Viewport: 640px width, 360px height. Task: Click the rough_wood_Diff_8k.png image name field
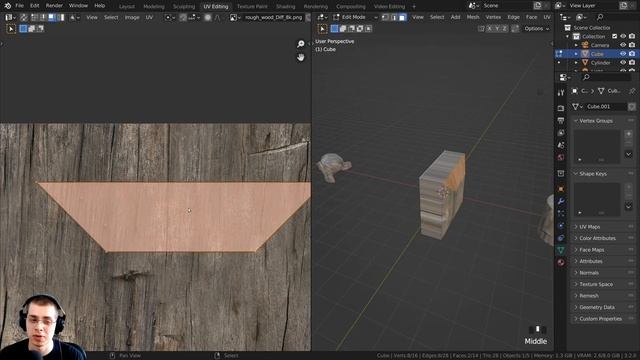pos(273,17)
